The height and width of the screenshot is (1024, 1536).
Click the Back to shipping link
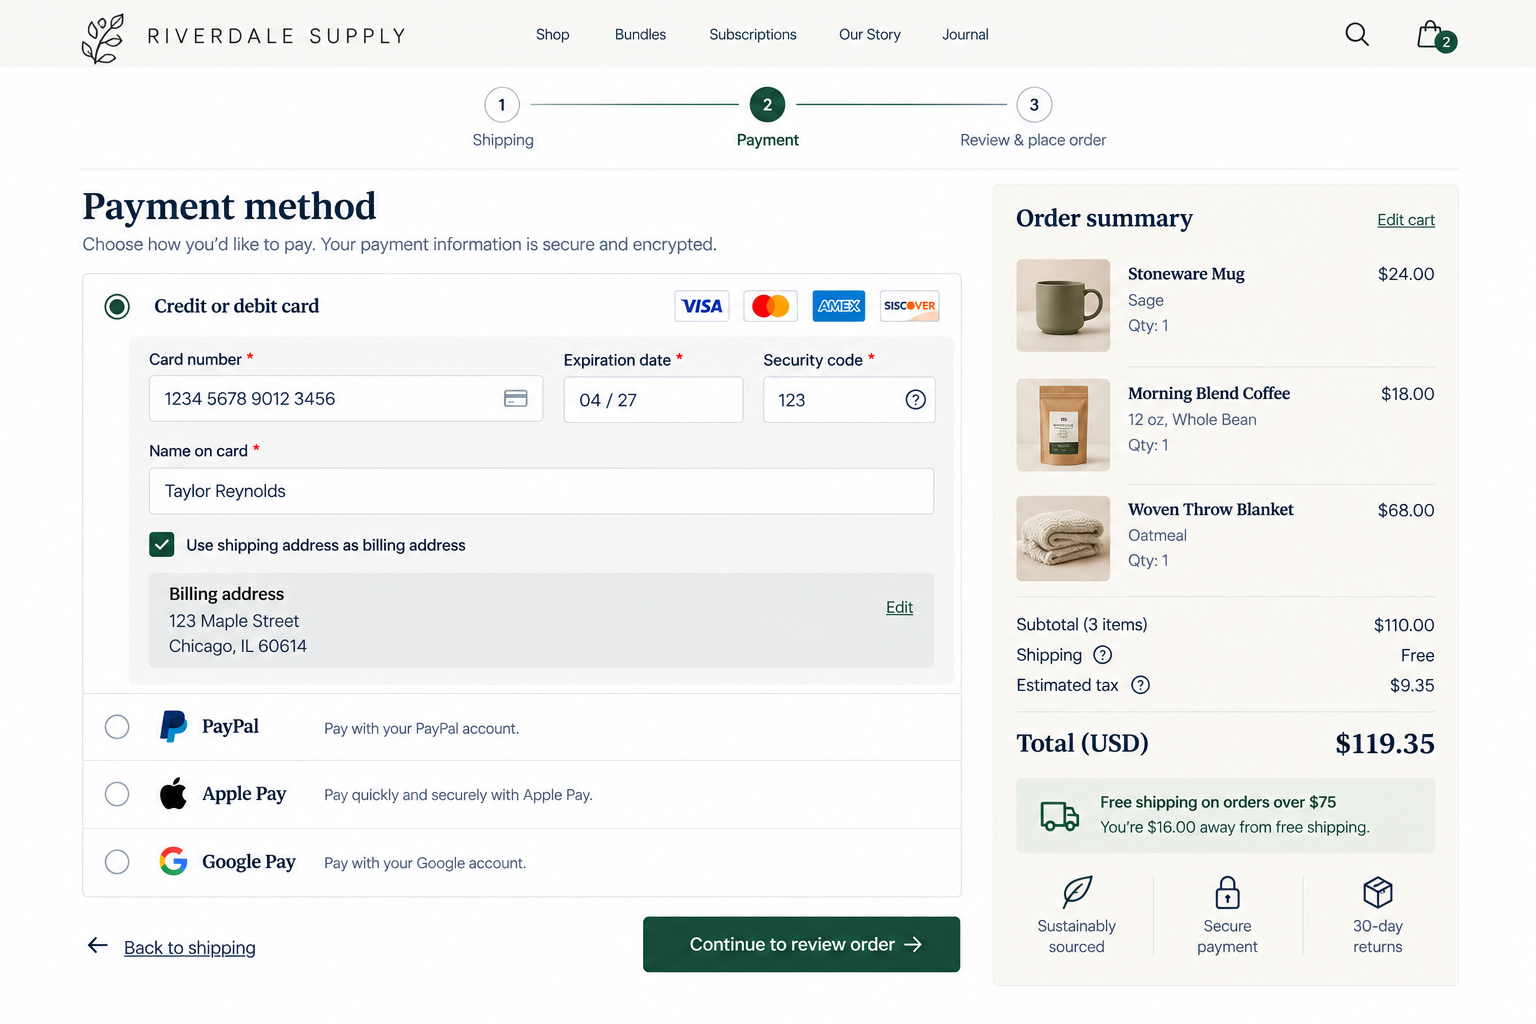pos(190,948)
